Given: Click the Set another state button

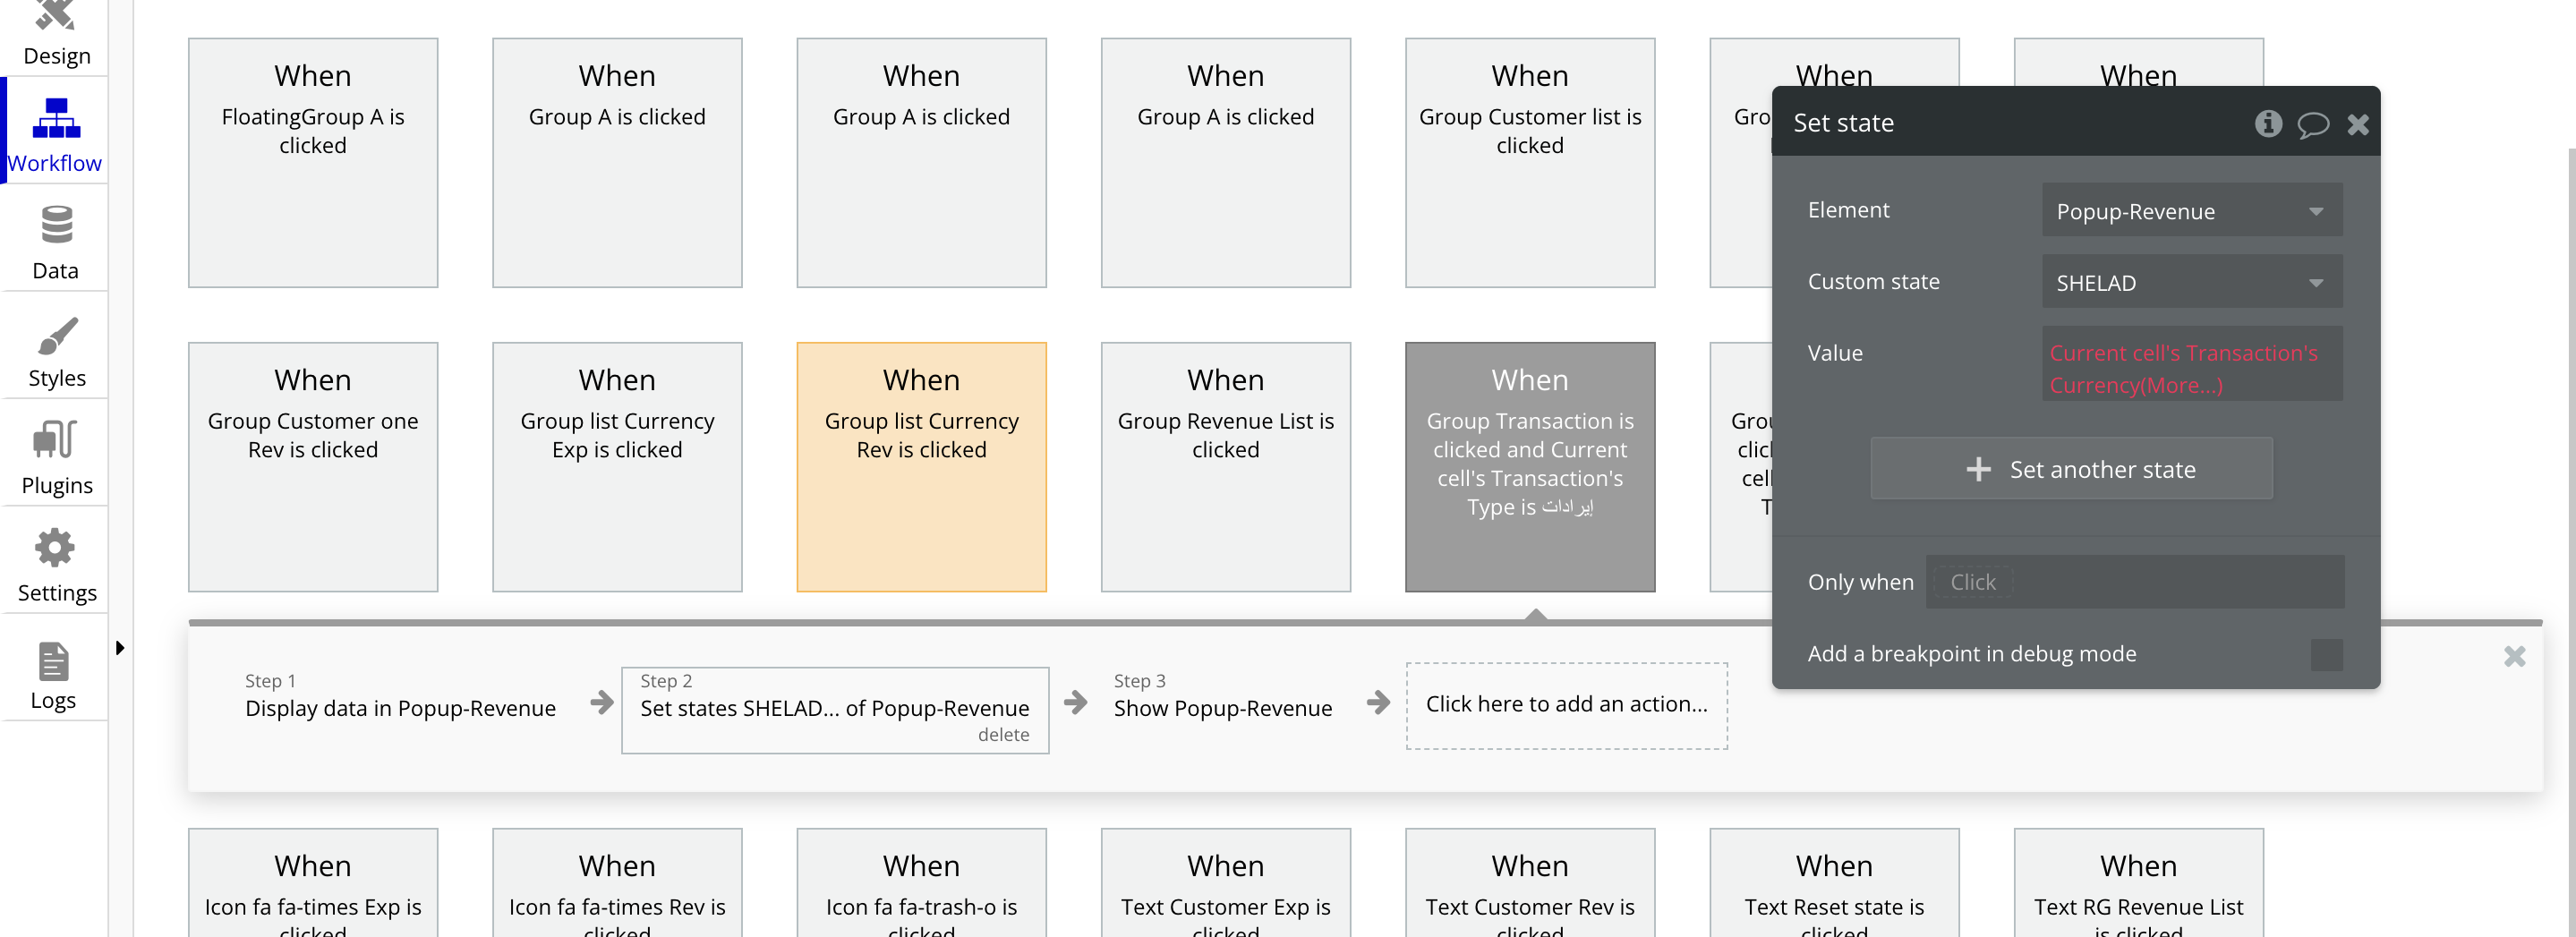Looking at the screenshot, I should [x=2070, y=469].
